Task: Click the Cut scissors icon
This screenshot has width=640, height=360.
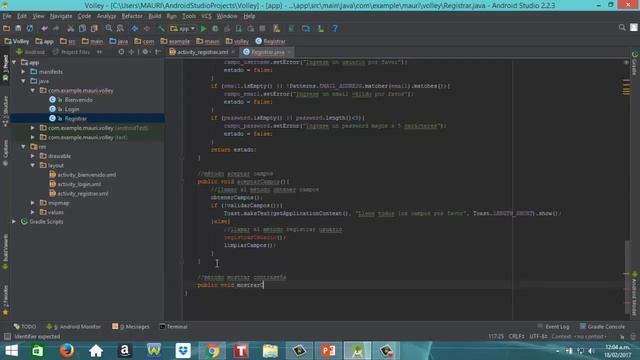Action: 71,29
